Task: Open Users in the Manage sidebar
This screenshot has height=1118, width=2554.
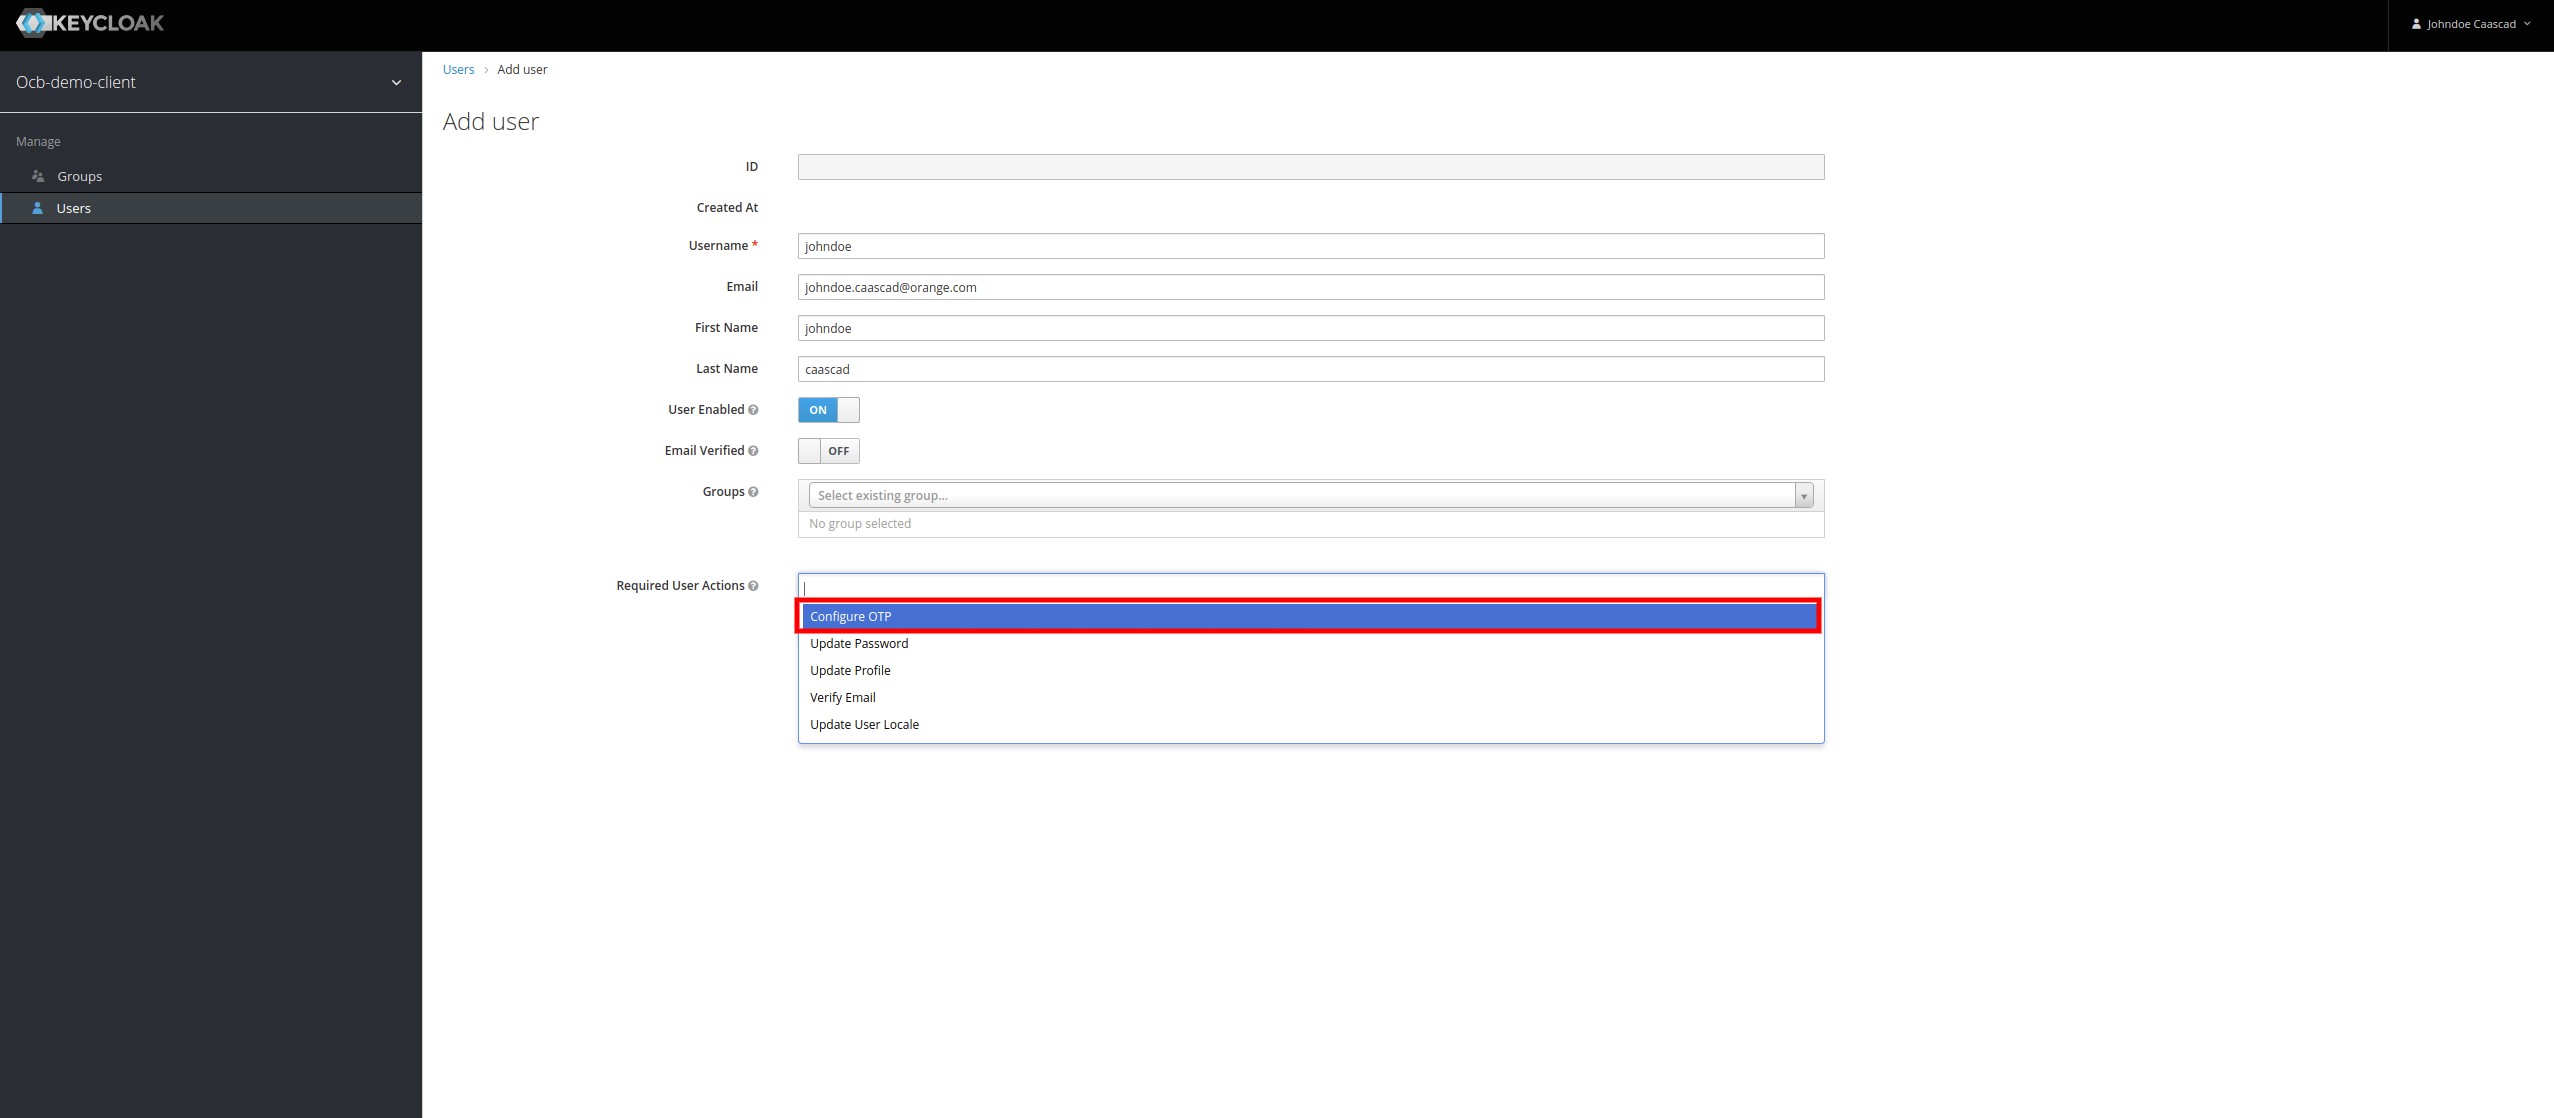Action: (x=210, y=208)
